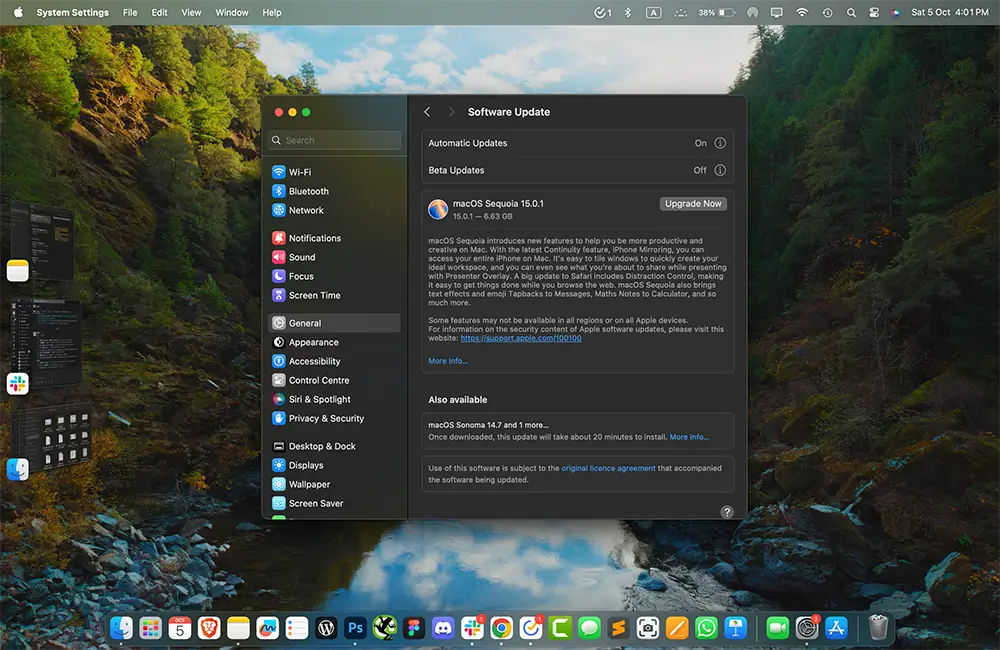Viewport: 1000px width, 650px height.
Task: Open Google Chrome from the Dock
Action: tap(502, 628)
